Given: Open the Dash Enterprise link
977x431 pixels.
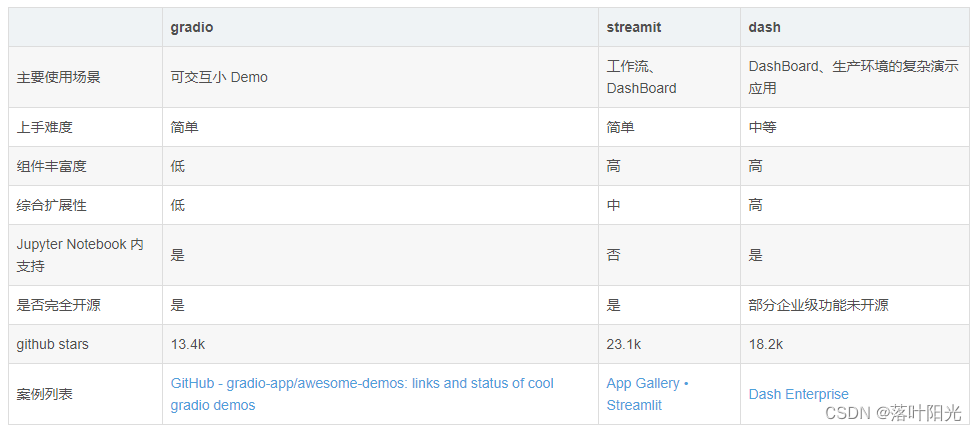Looking at the screenshot, I should (x=798, y=394).
